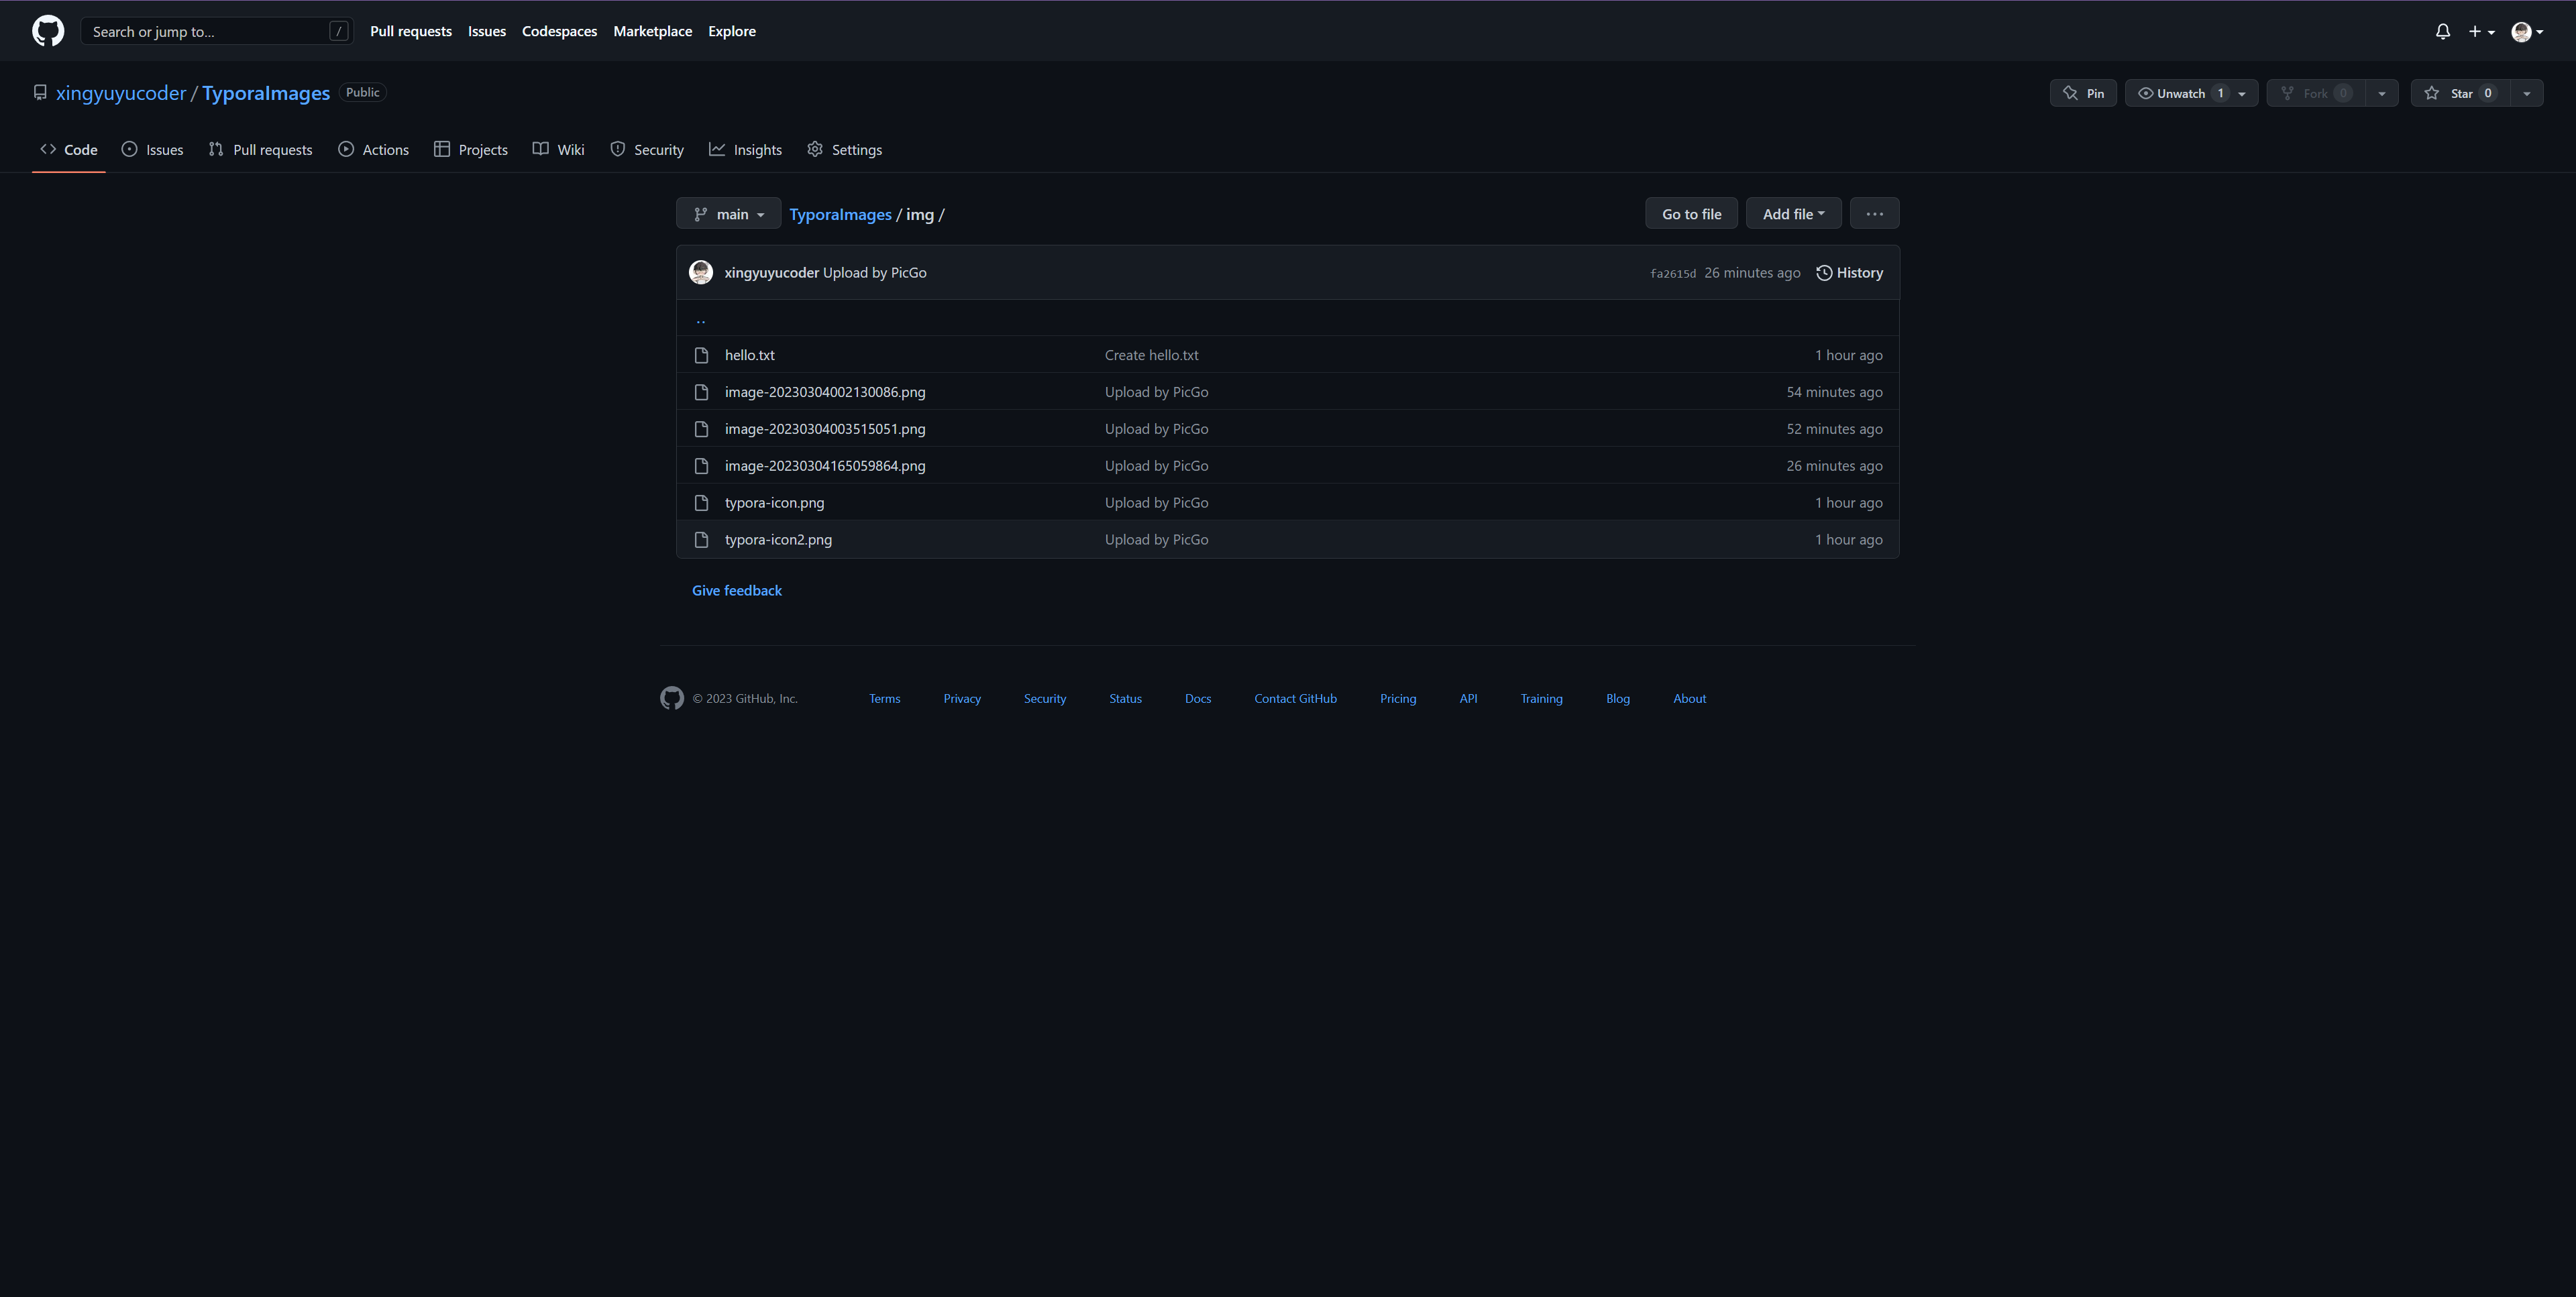2576x1297 pixels.
Task: Open the footer Pricing link
Action: click(1398, 698)
